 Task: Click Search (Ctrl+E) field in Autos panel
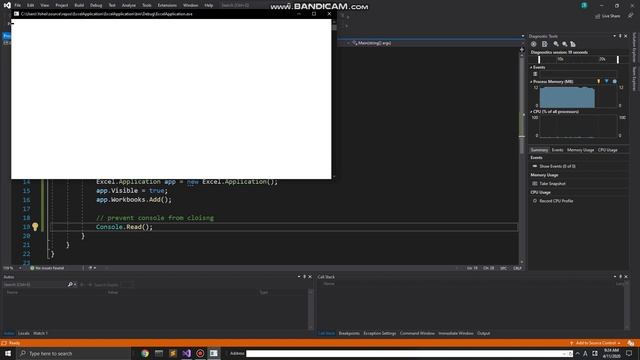point(34,284)
